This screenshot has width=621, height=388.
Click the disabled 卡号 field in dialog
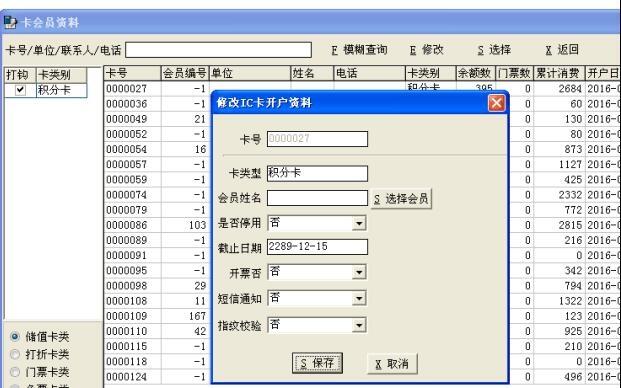[x=317, y=139]
